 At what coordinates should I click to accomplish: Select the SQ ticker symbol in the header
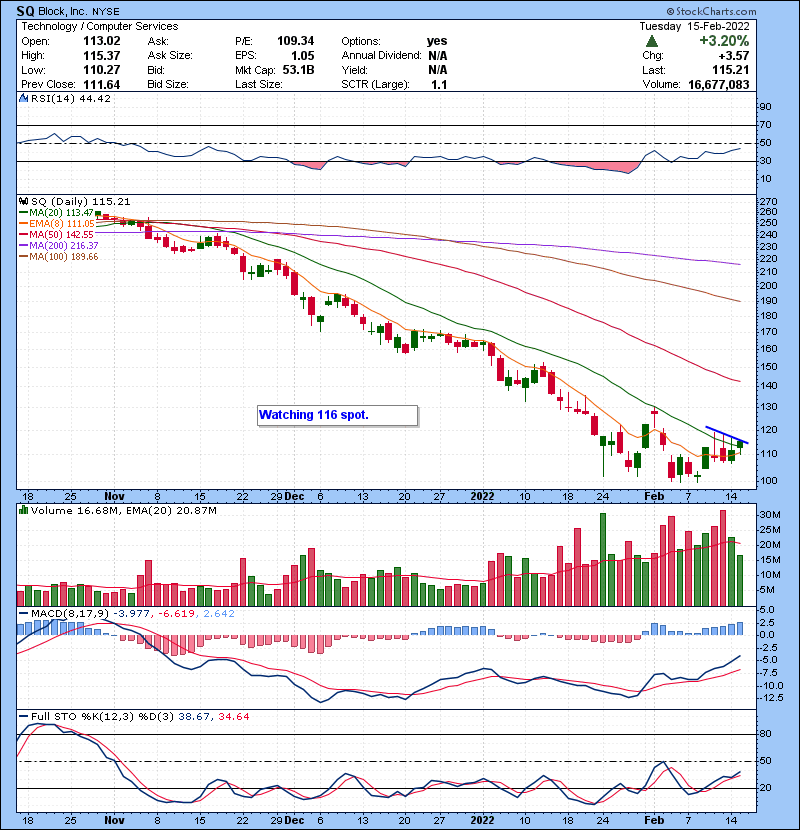[25, 11]
